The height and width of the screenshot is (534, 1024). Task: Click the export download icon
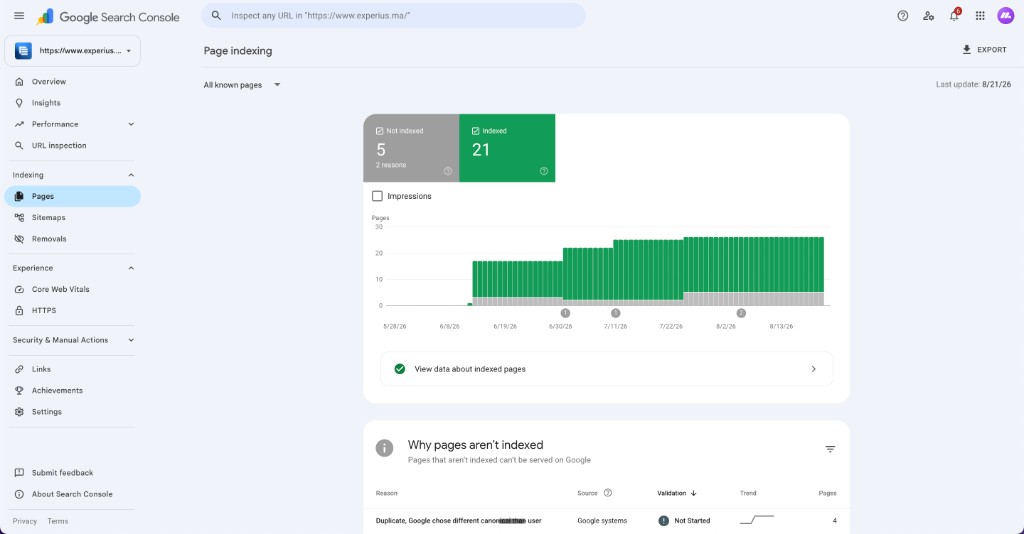[x=967, y=50]
